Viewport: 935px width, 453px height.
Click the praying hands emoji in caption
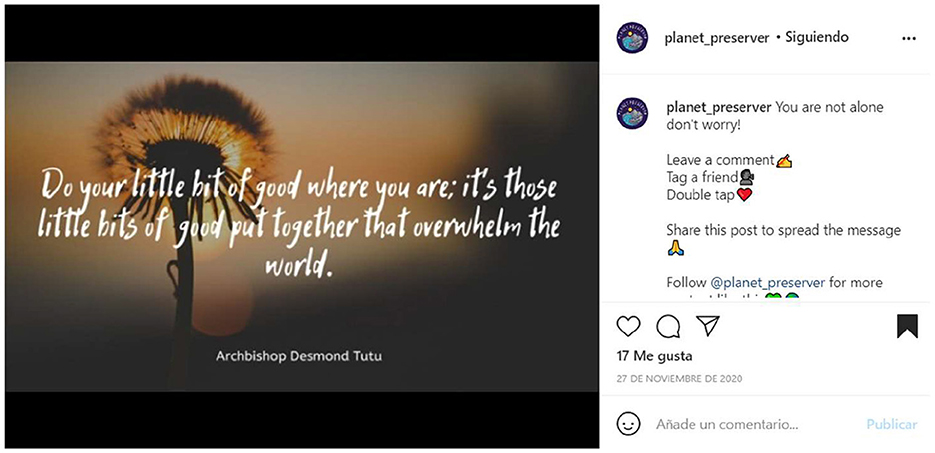pos(675,249)
